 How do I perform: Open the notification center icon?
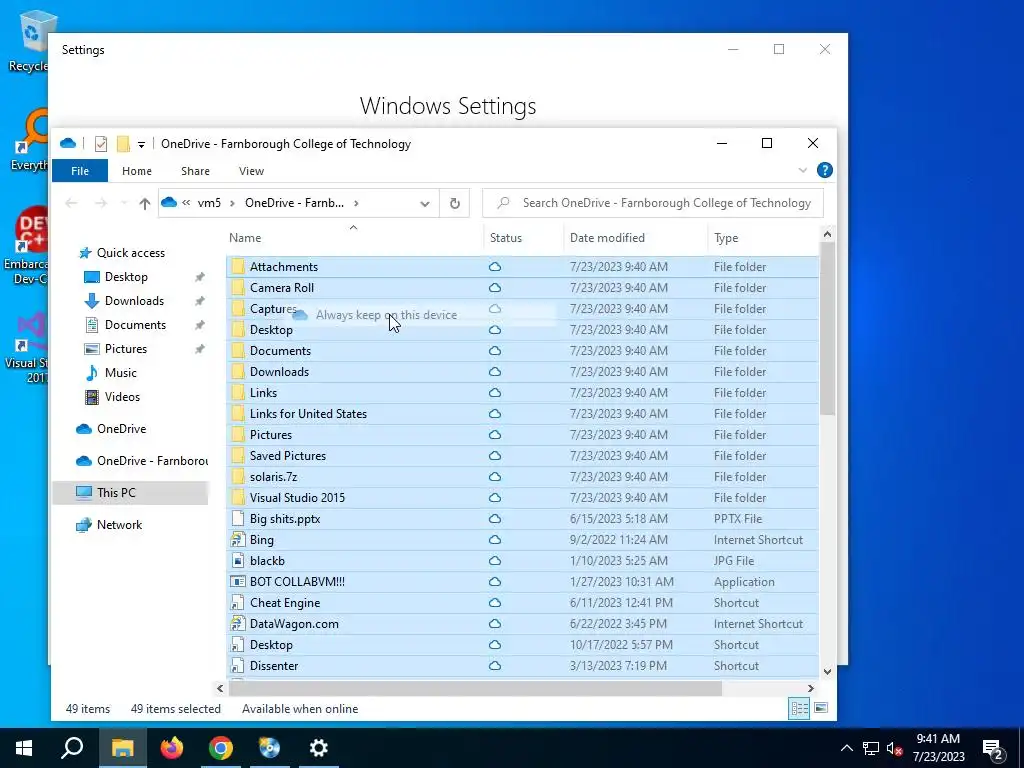click(x=993, y=748)
